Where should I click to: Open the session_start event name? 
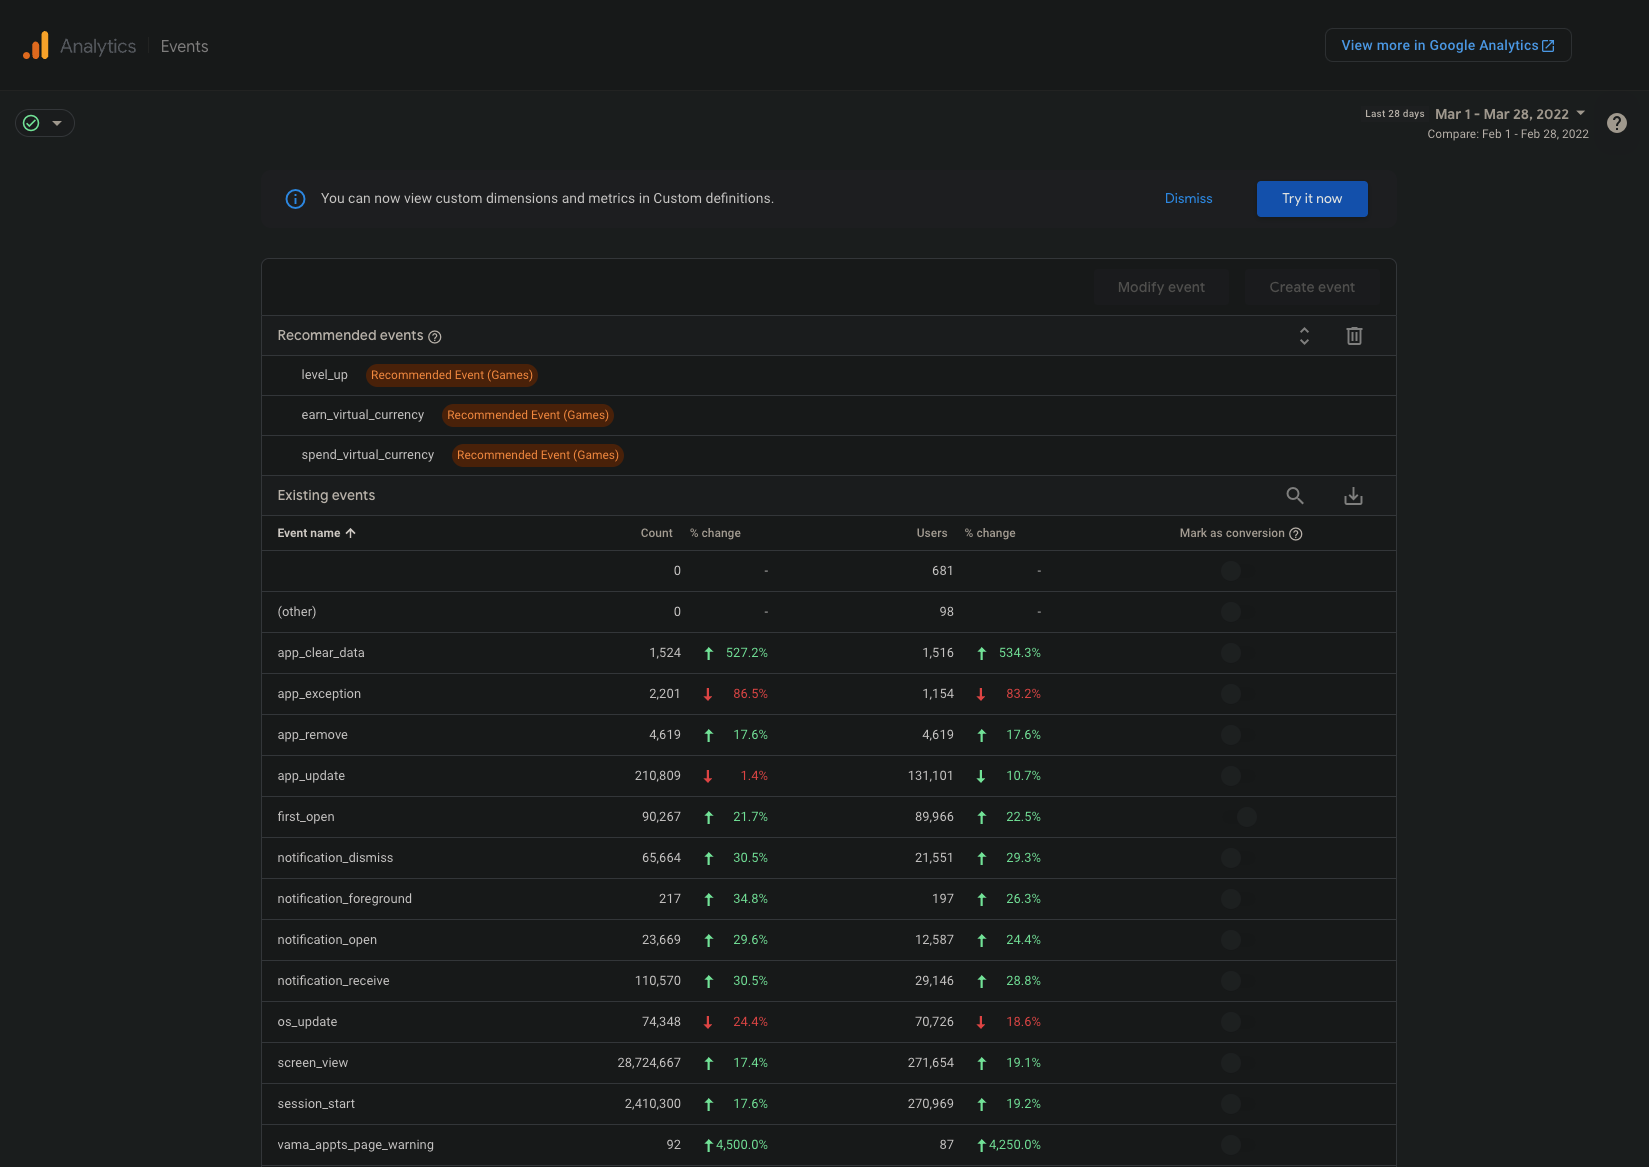[316, 1104]
